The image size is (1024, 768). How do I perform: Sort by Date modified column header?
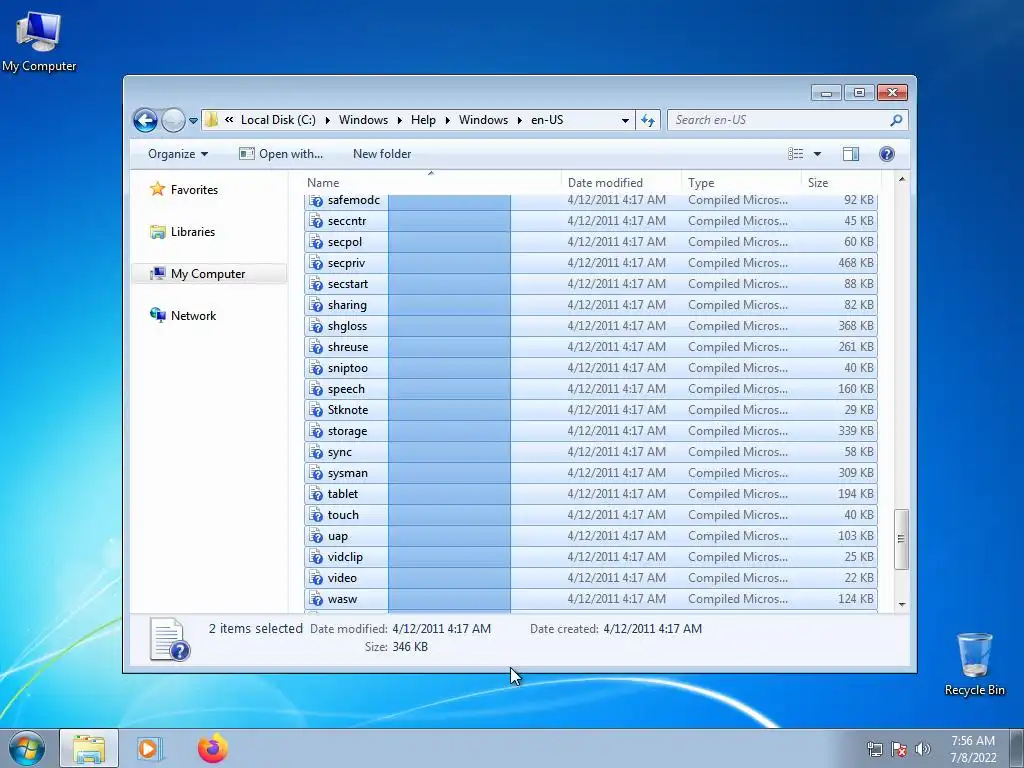pyautogui.click(x=620, y=183)
